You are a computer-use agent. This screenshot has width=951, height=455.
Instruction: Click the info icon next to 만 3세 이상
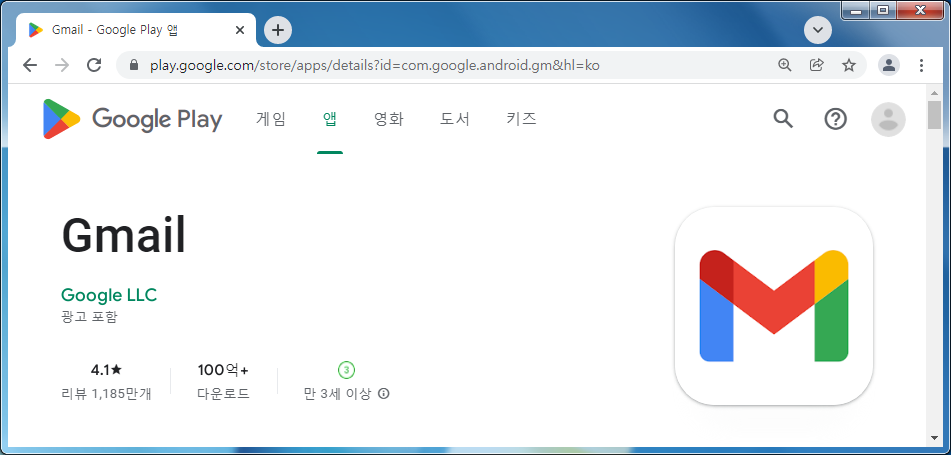[383, 394]
